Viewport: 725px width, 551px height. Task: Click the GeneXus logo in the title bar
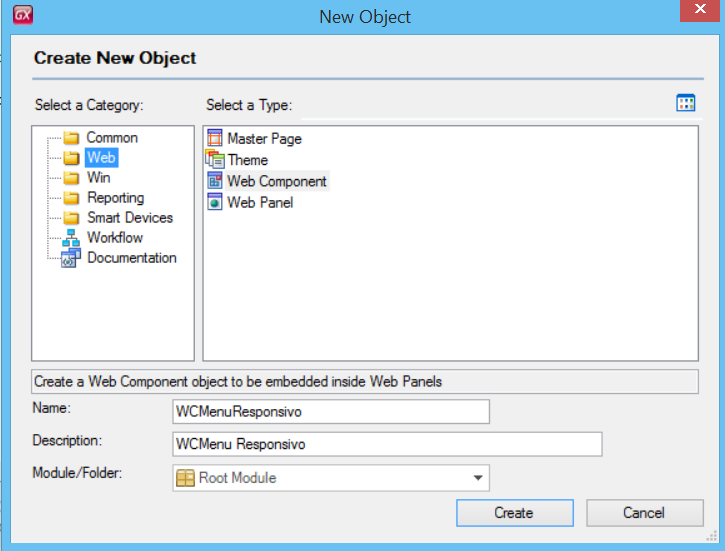(x=23, y=14)
